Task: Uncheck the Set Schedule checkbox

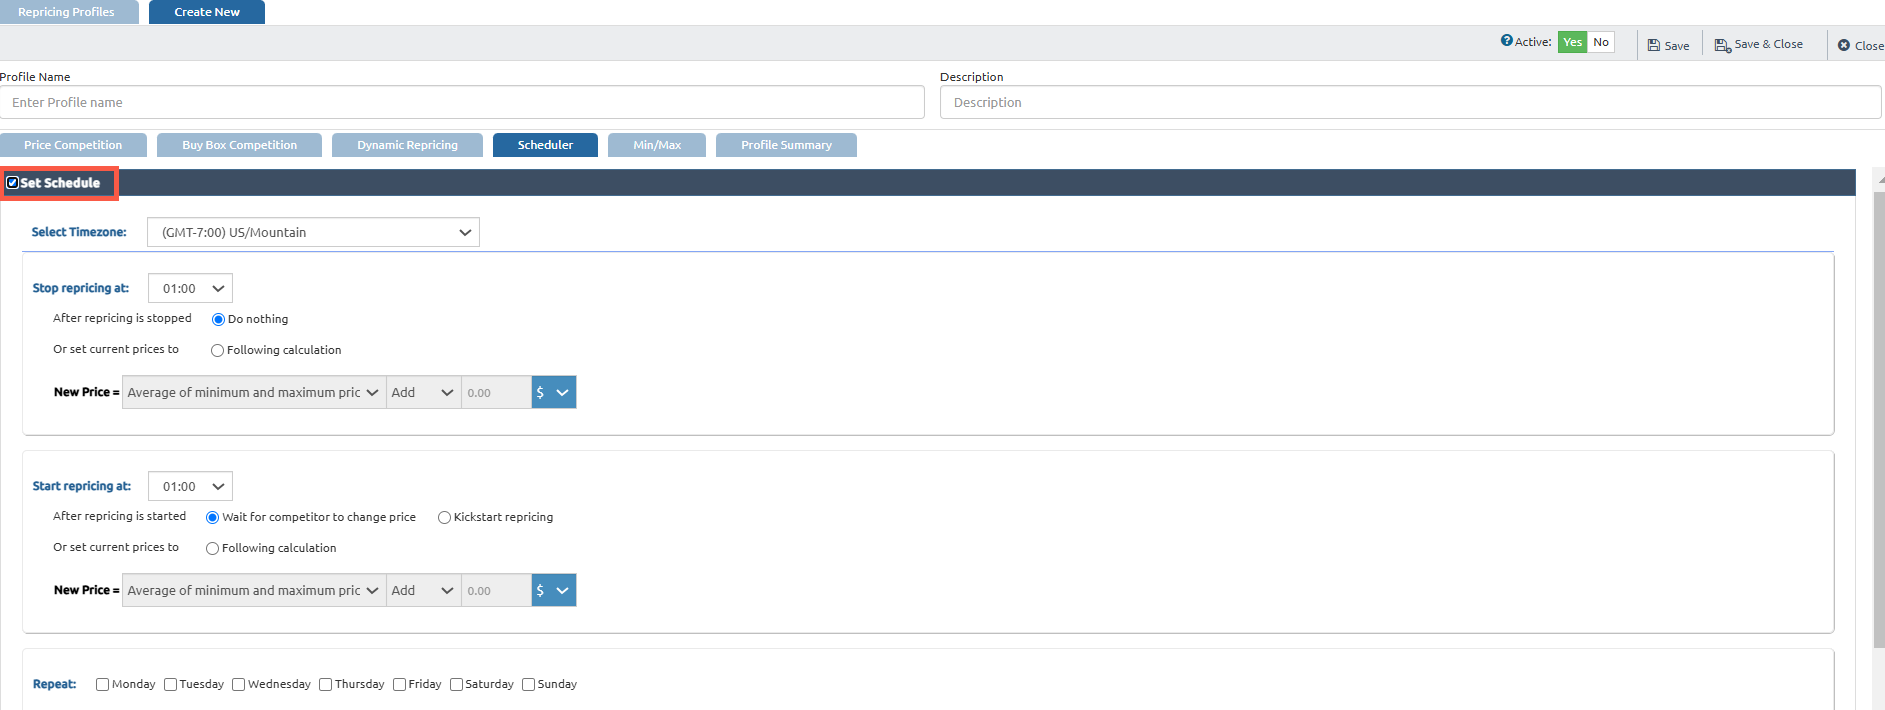Action: point(13,183)
